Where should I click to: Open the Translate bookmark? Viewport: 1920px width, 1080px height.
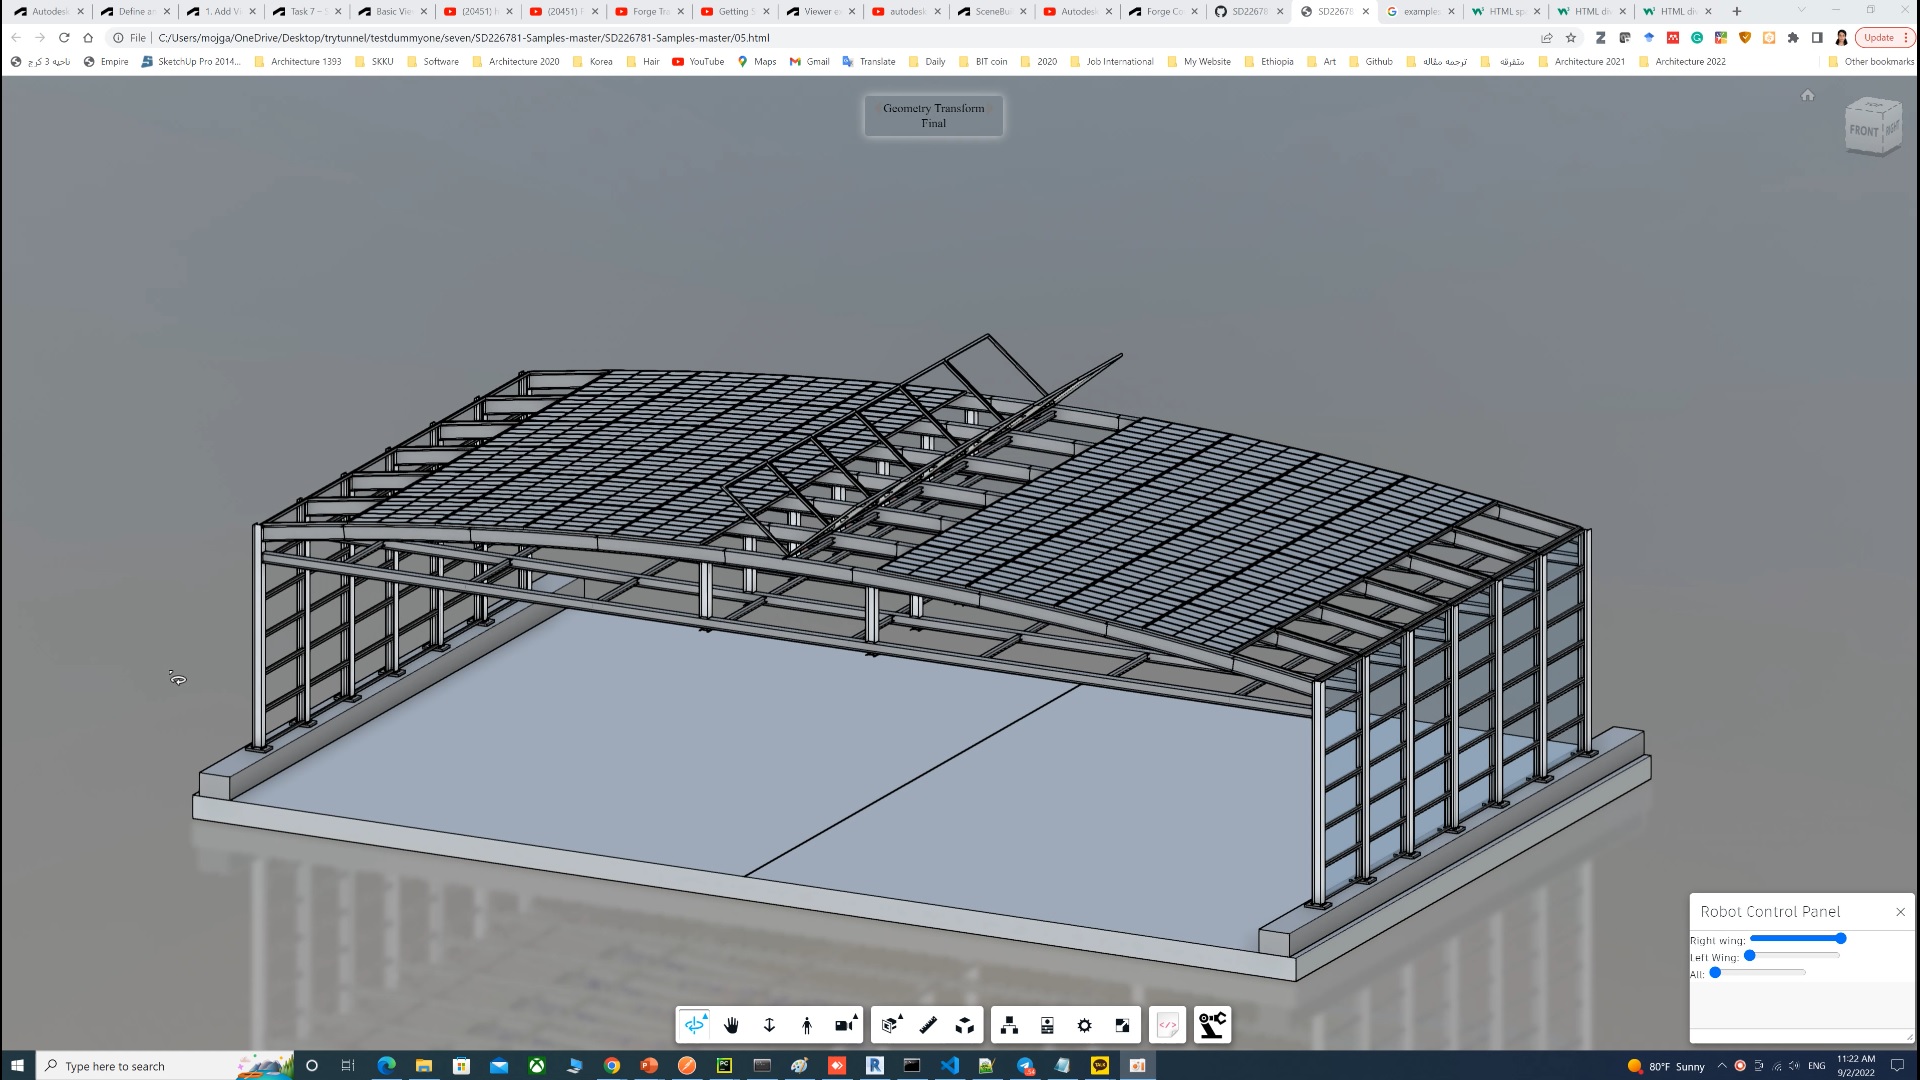[868, 62]
